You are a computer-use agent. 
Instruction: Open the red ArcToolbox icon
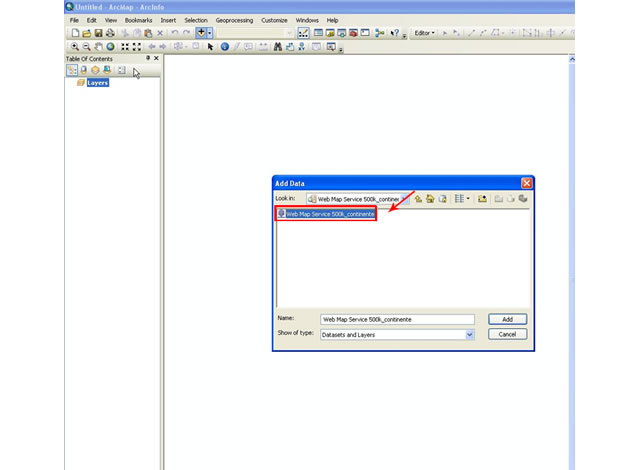[x=353, y=33]
